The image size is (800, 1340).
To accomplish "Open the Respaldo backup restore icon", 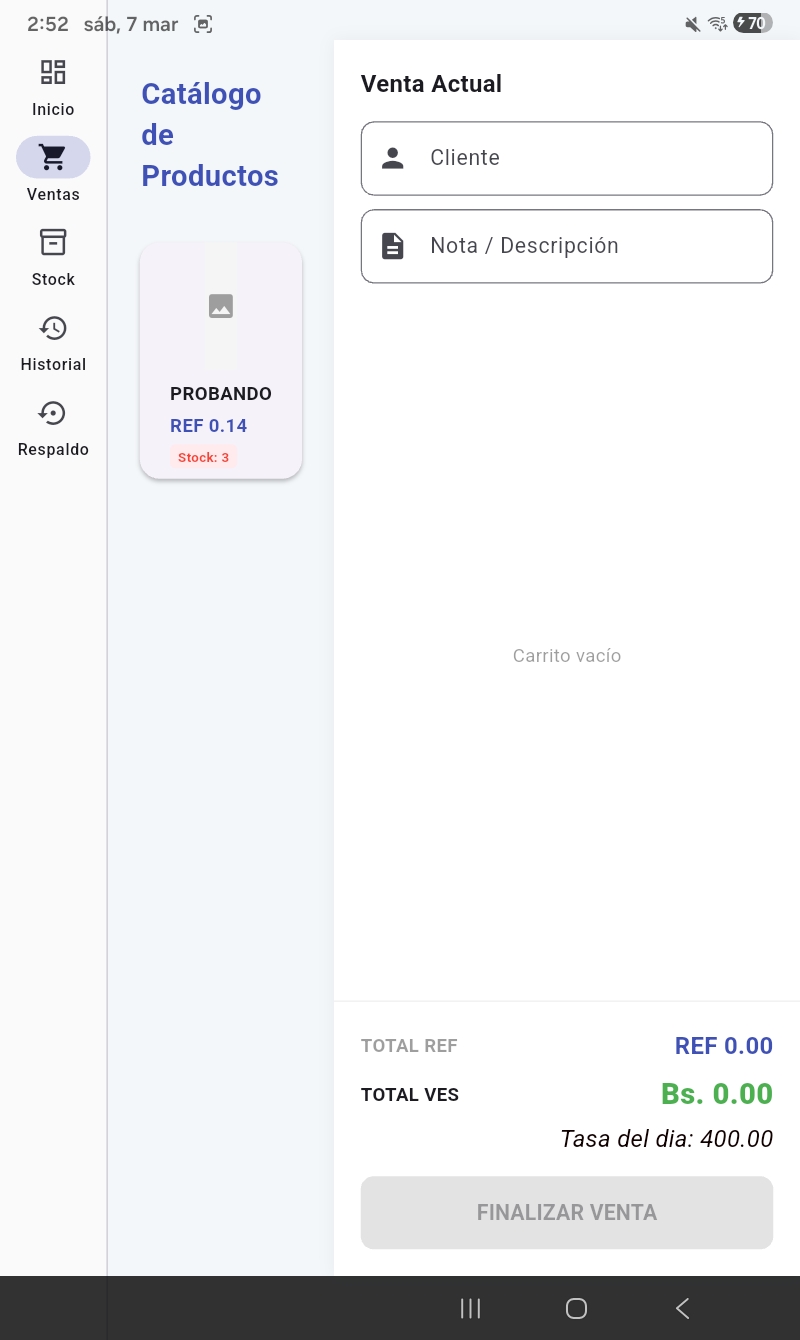I will 53,413.
